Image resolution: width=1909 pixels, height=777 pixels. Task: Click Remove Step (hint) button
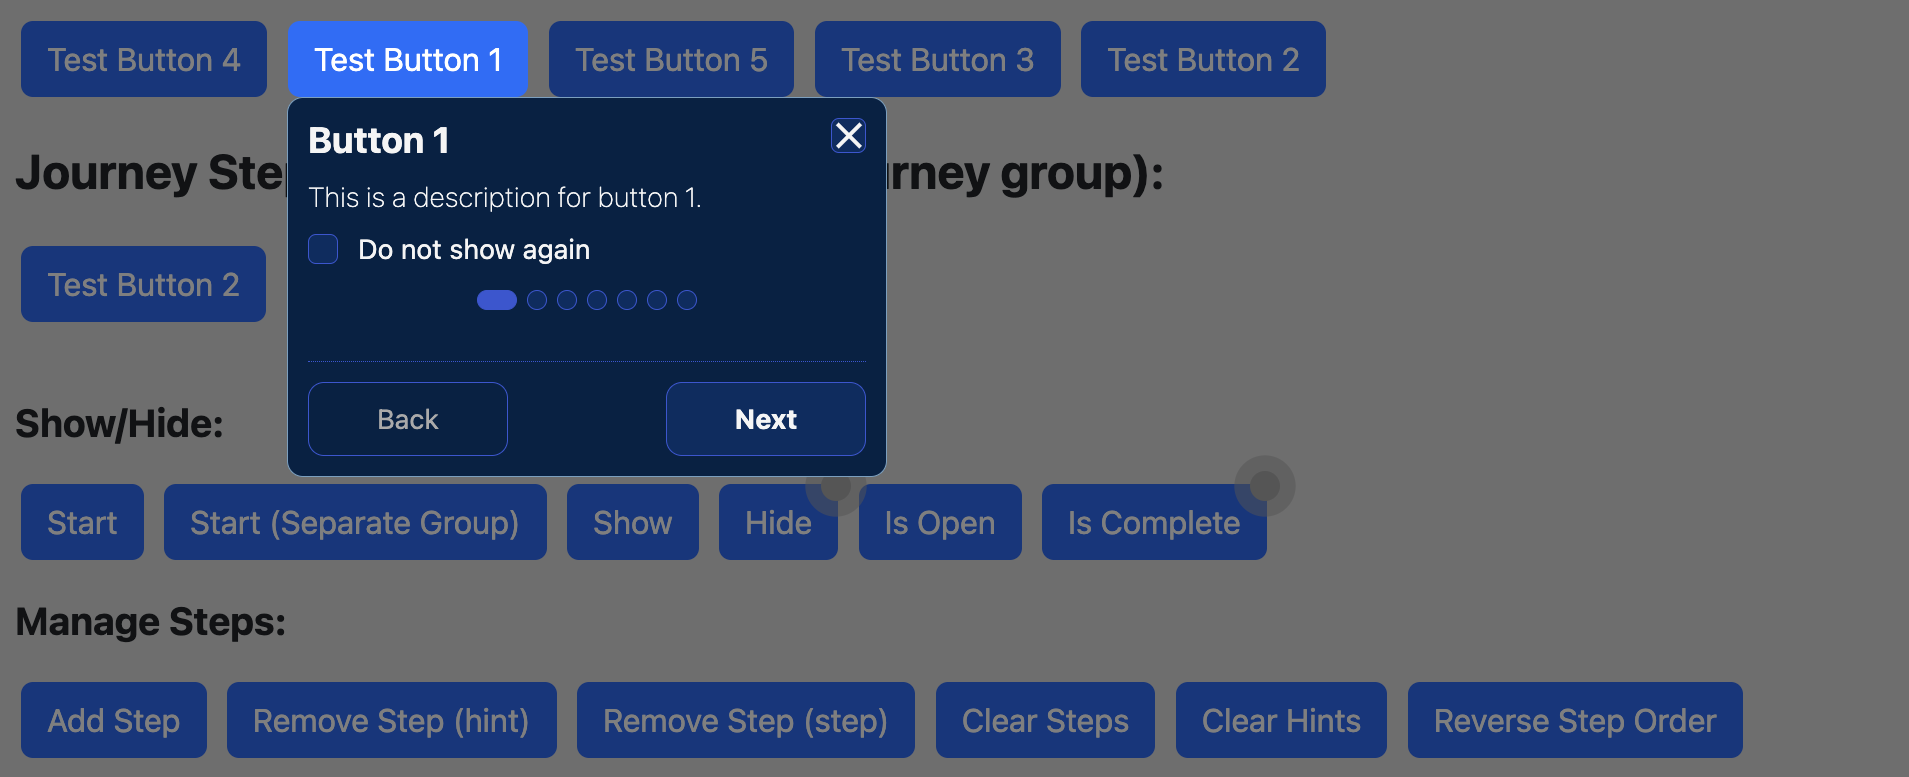(x=392, y=720)
